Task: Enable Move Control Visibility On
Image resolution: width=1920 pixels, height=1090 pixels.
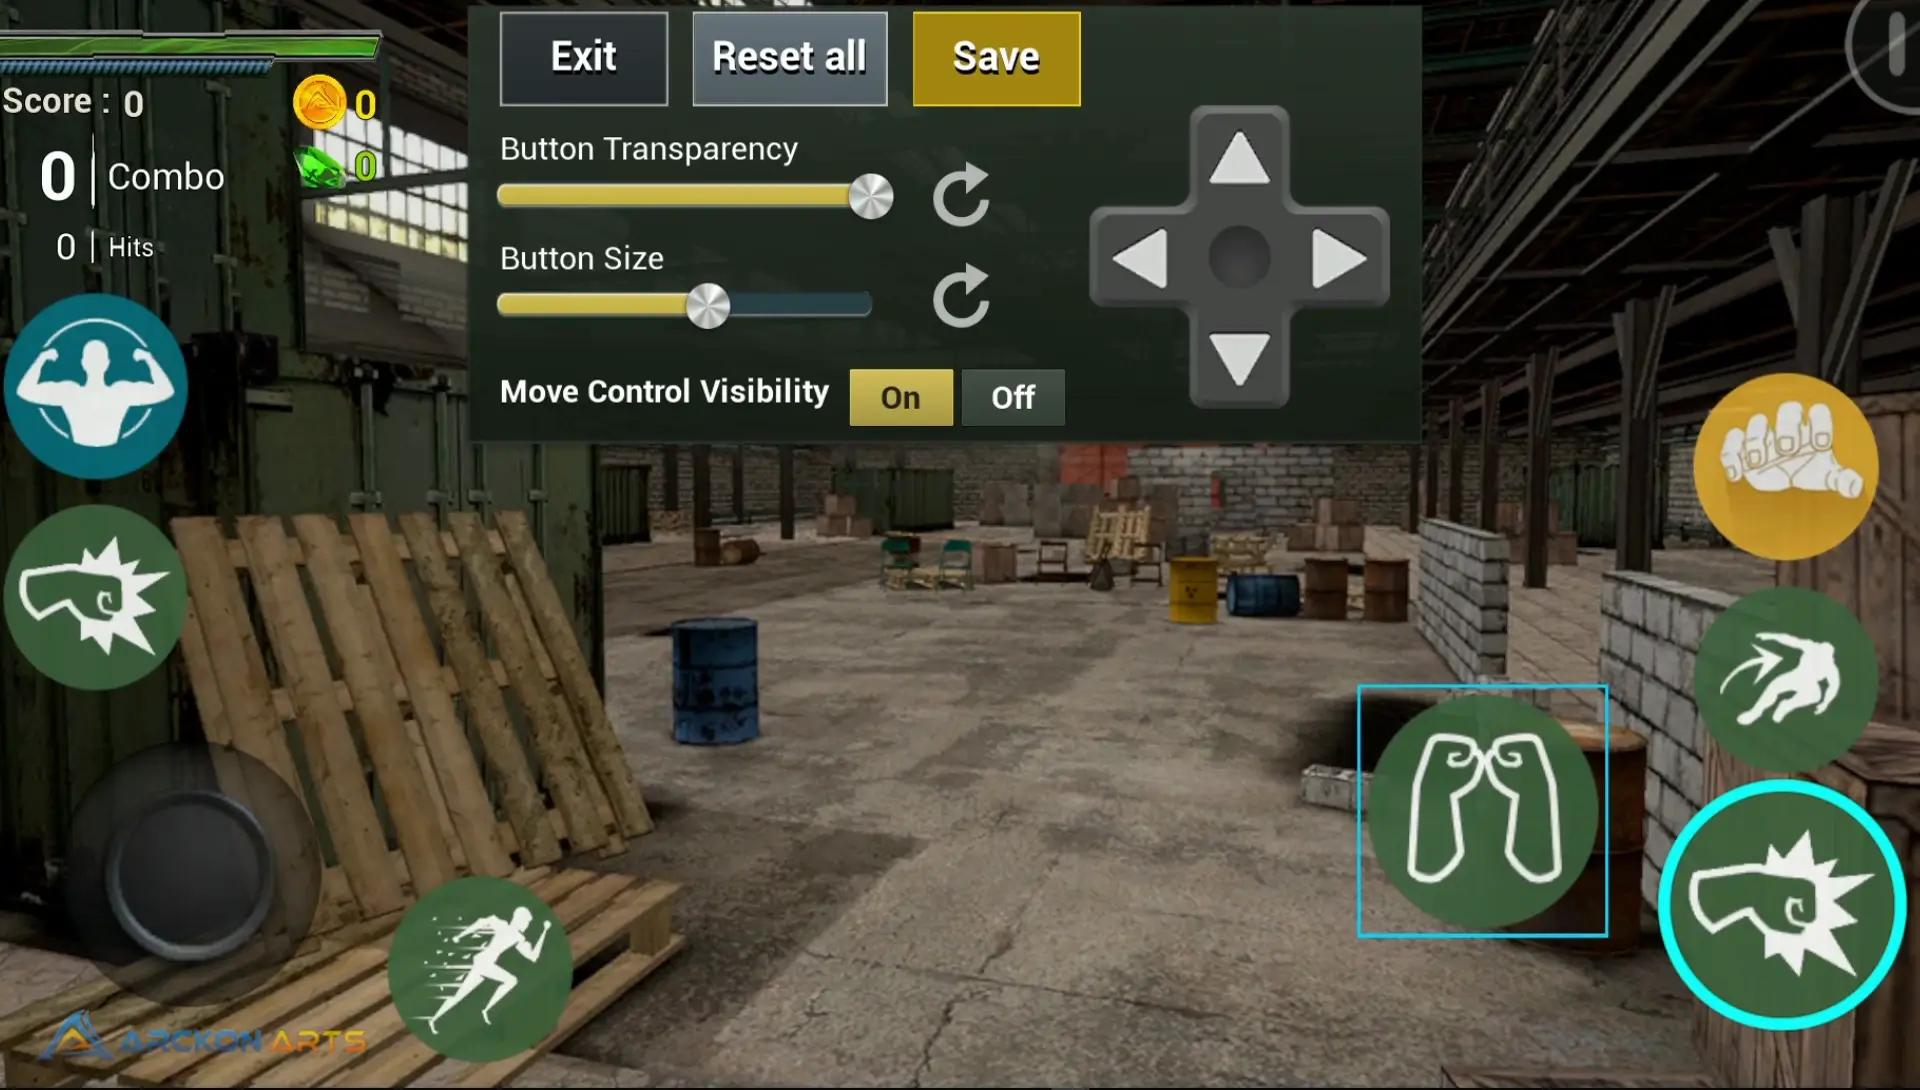Action: tap(901, 397)
